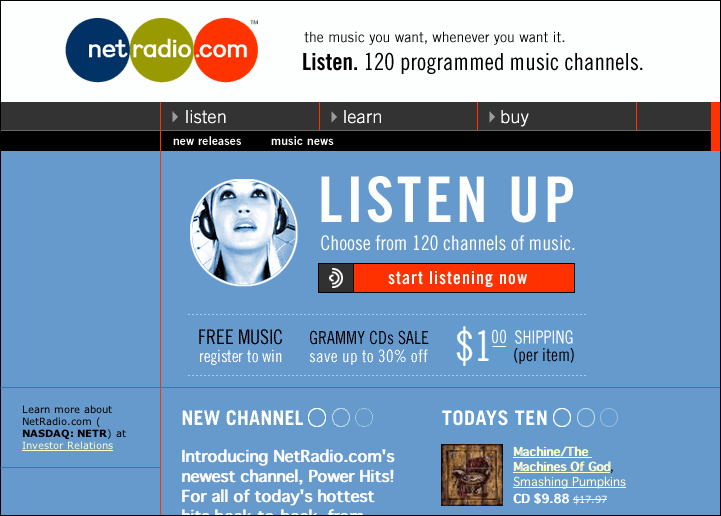Open the Smashing Pumpkins artist link
This screenshot has width=721, height=516.
569,482
